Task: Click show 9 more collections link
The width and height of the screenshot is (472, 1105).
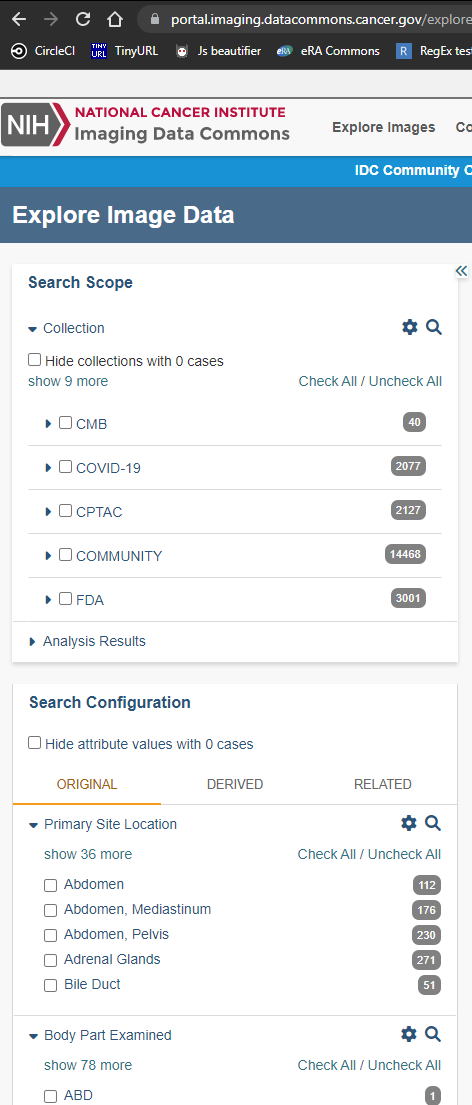Action: (x=68, y=381)
